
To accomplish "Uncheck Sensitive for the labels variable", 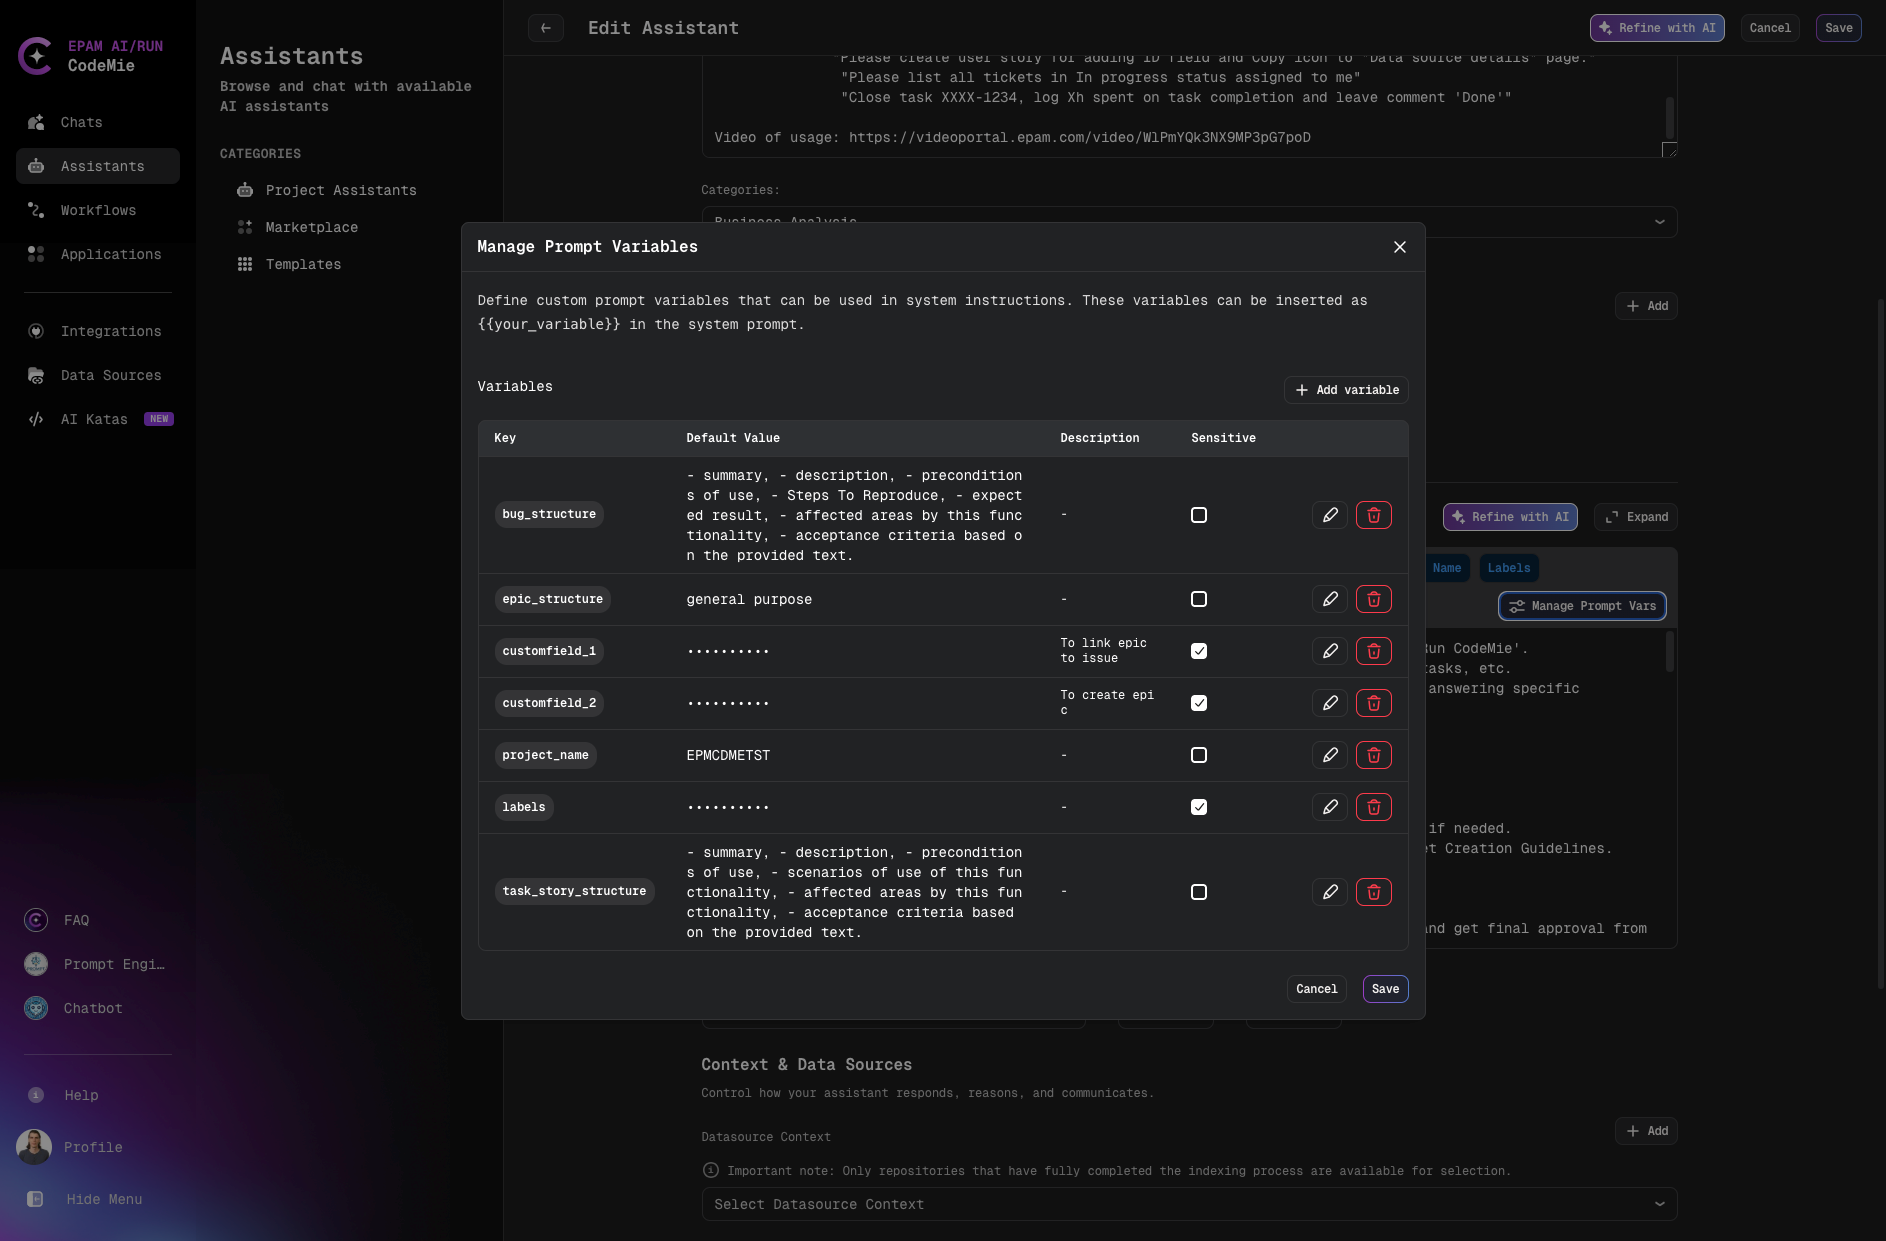I will 1198,807.
